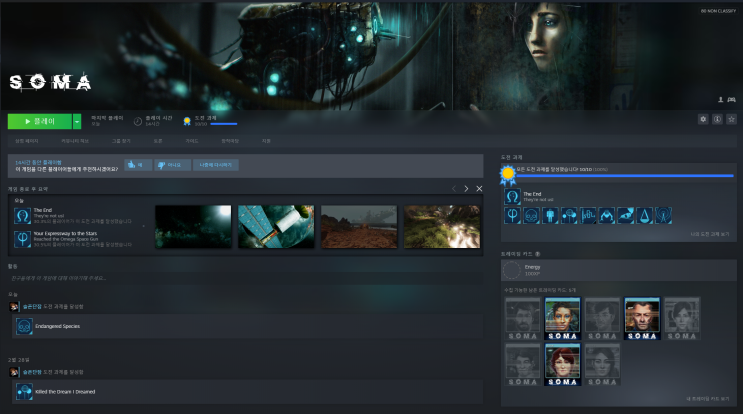Viewport: 743px width, 414px height.
Task: Click the gold sun badge on the achievements panel
Action: 508,175
